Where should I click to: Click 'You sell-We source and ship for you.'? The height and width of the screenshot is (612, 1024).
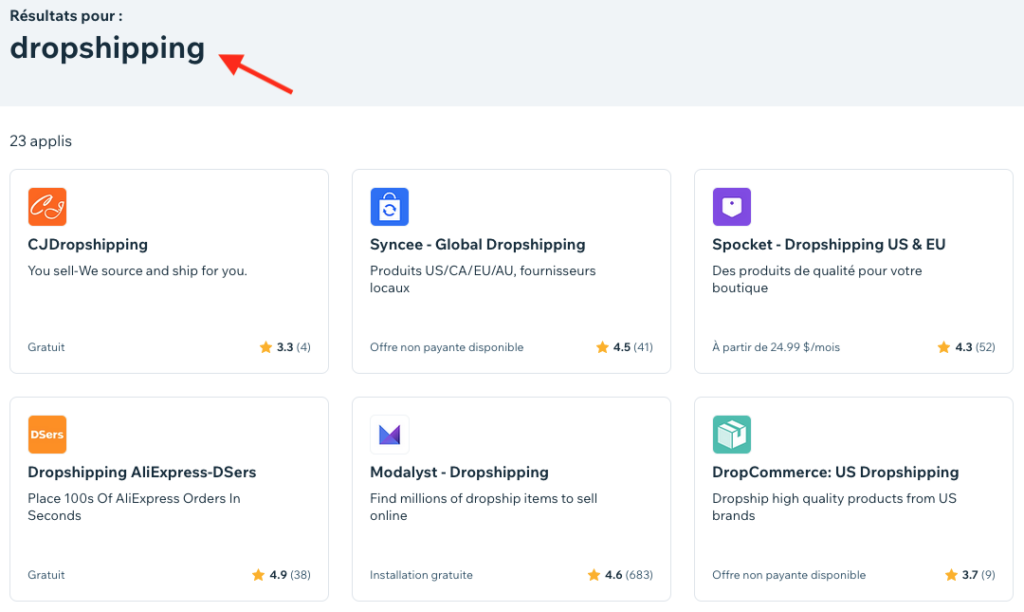(x=137, y=270)
